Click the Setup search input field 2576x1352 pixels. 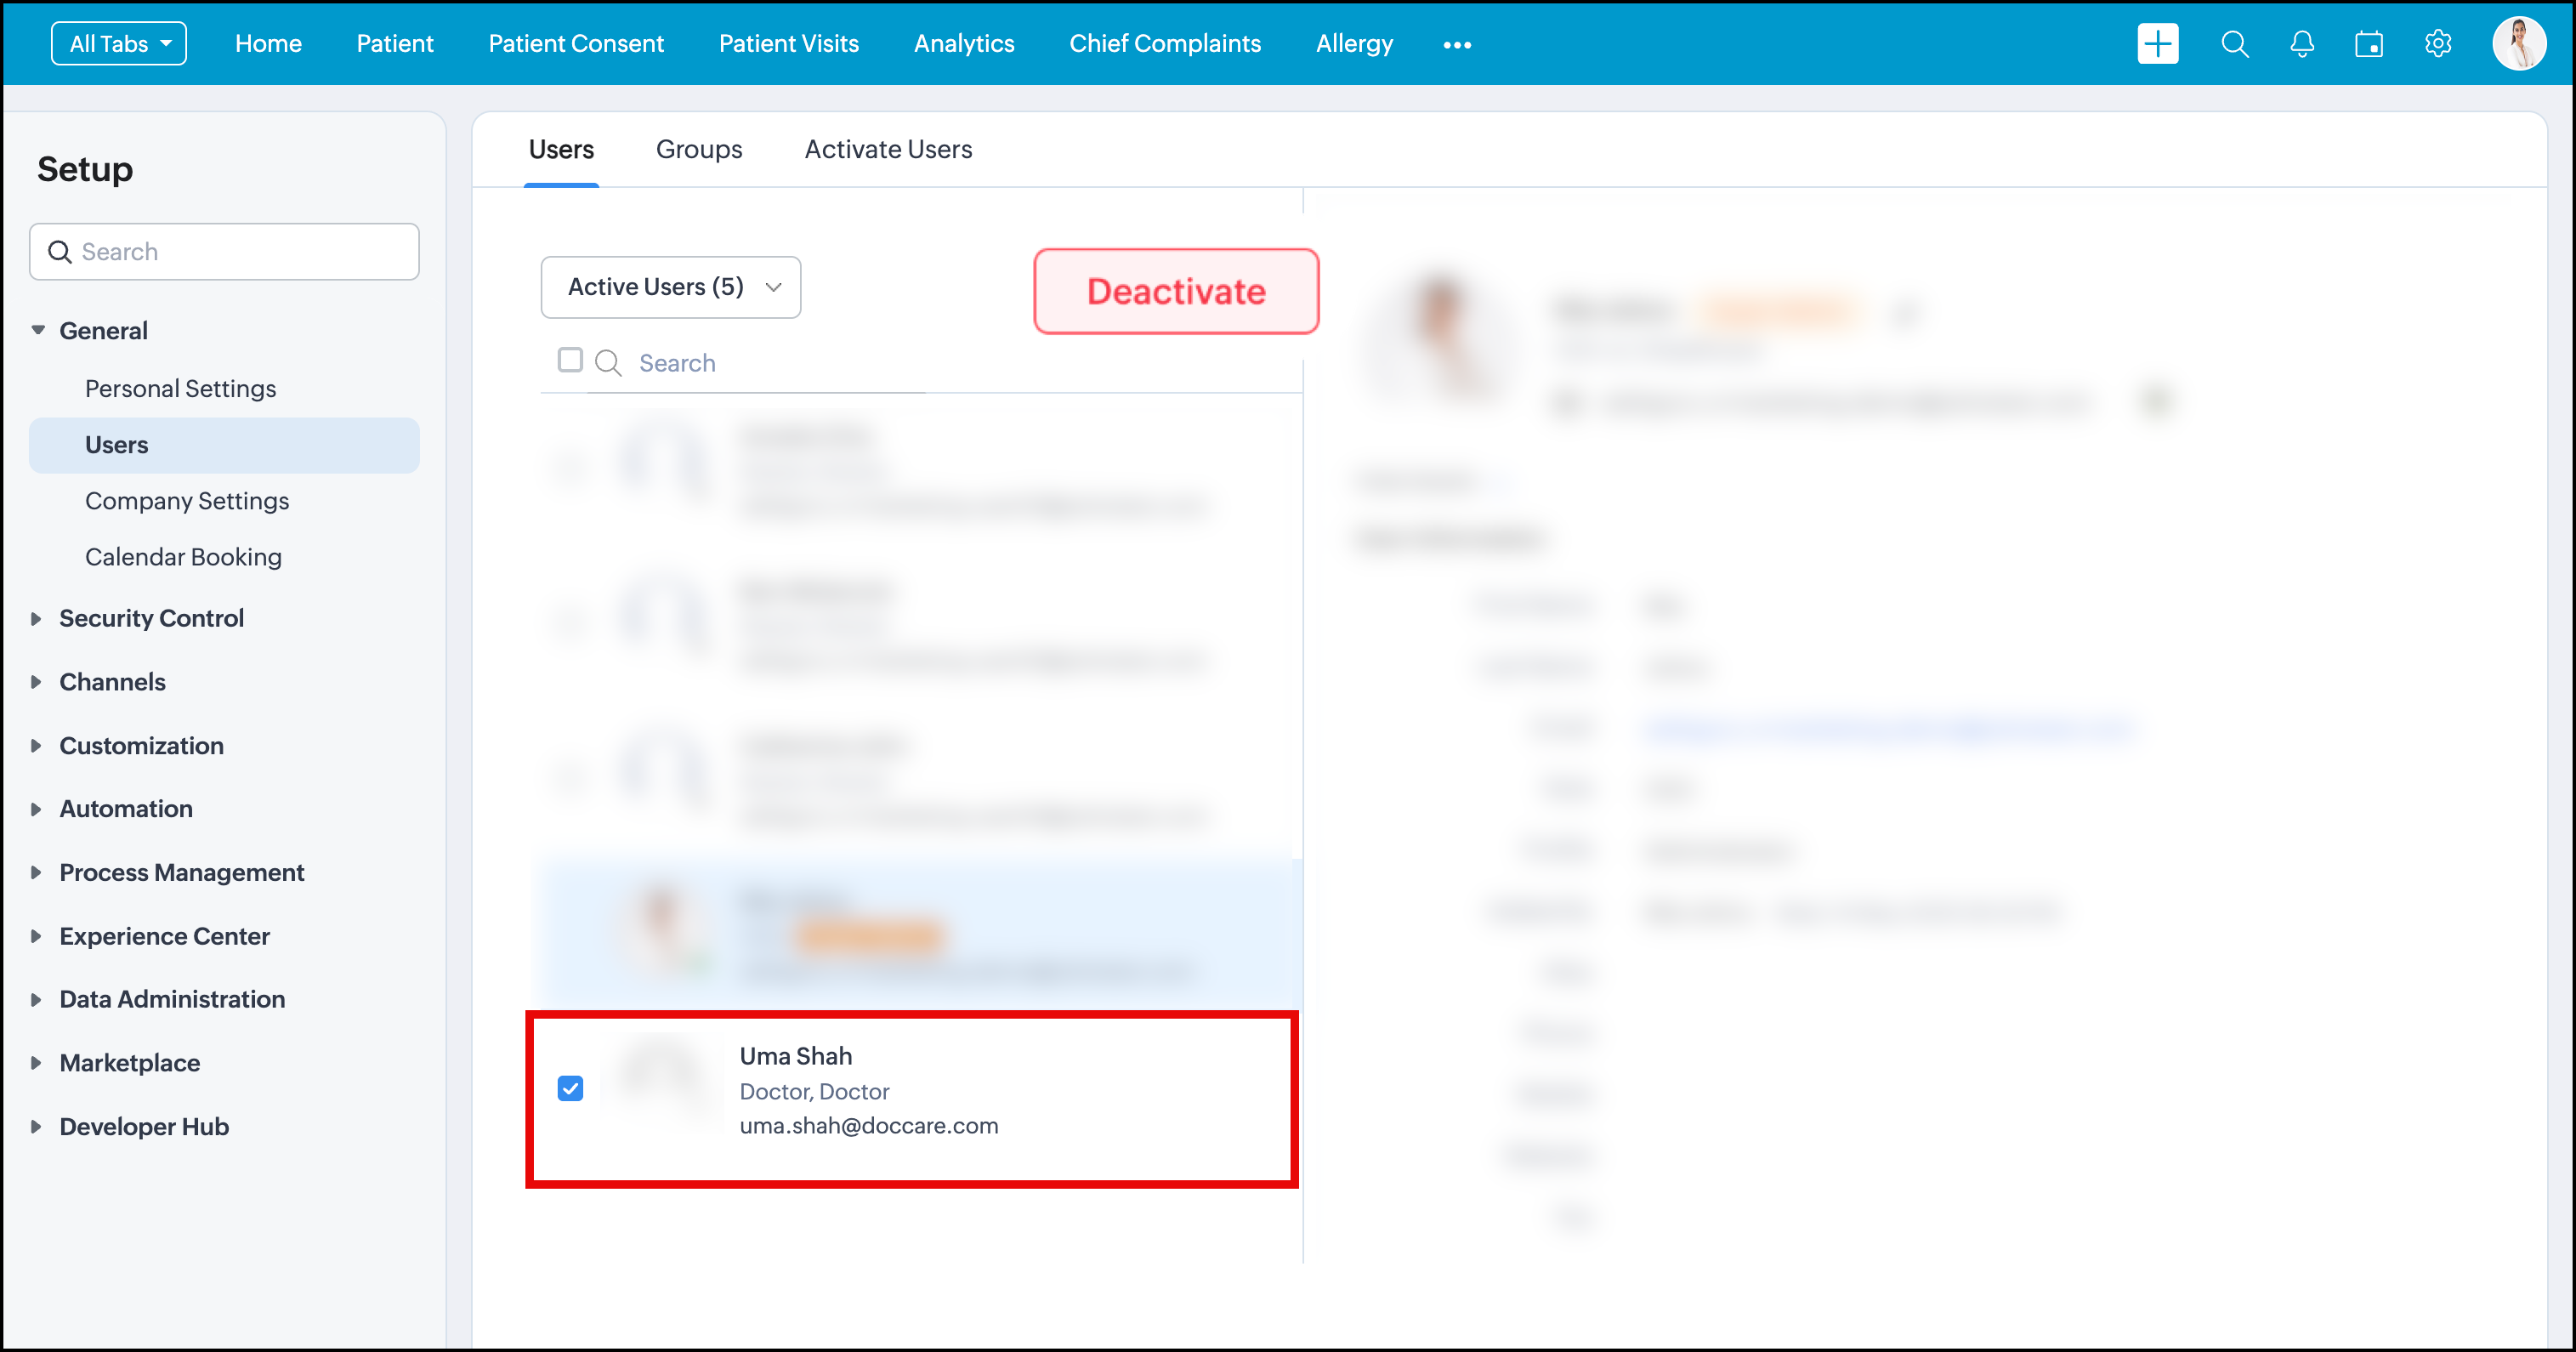point(240,252)
